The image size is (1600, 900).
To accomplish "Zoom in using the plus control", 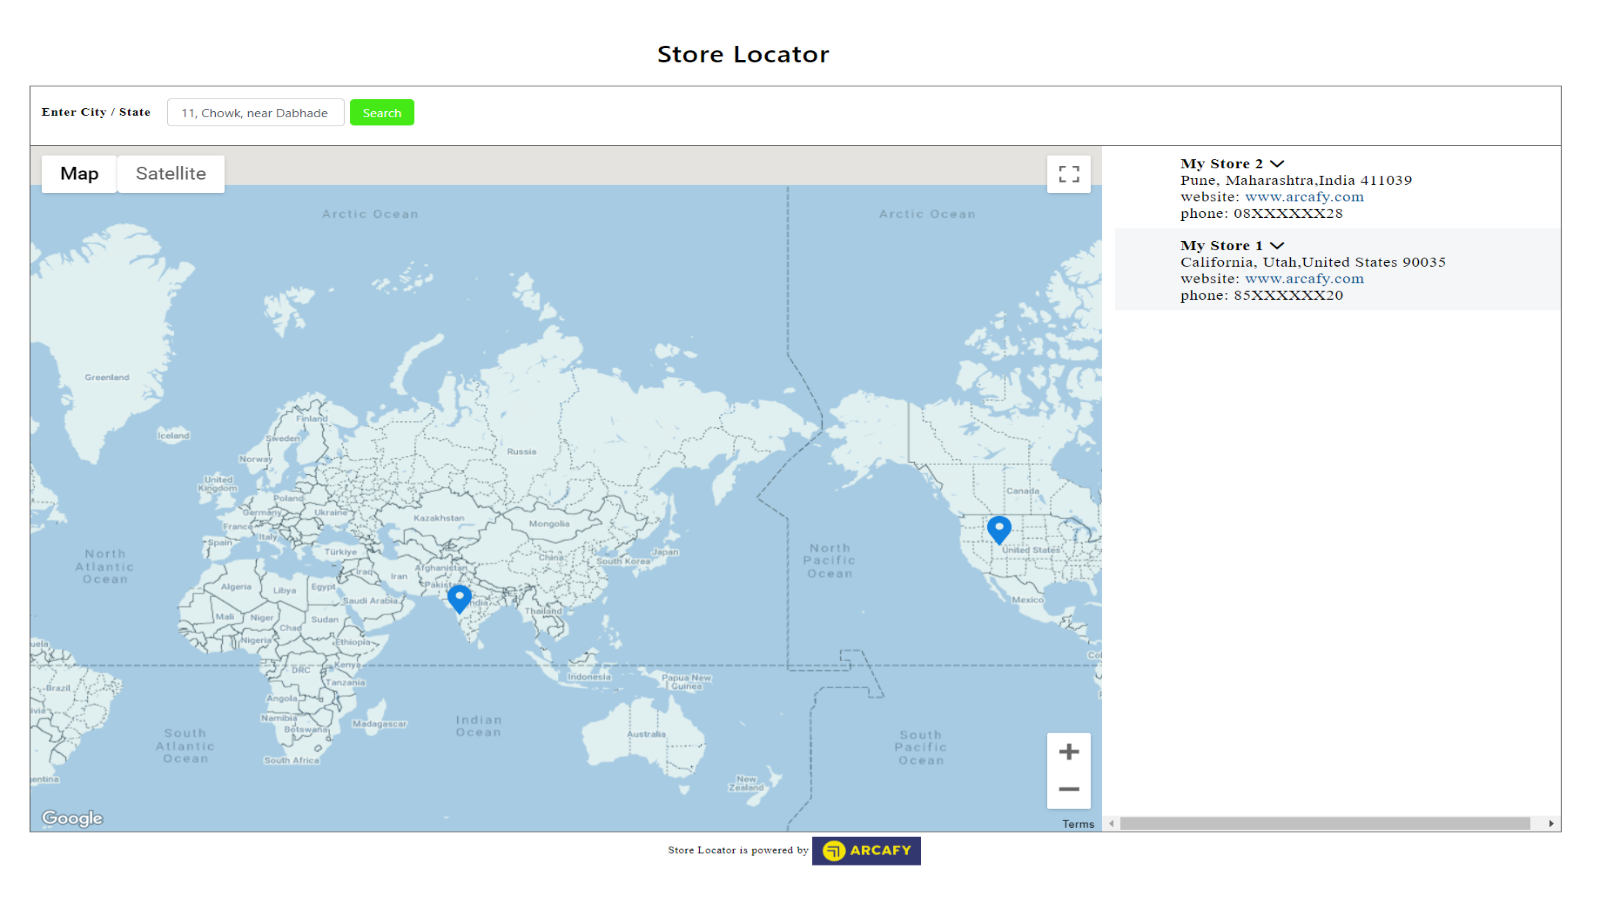I will [1069, 751].
